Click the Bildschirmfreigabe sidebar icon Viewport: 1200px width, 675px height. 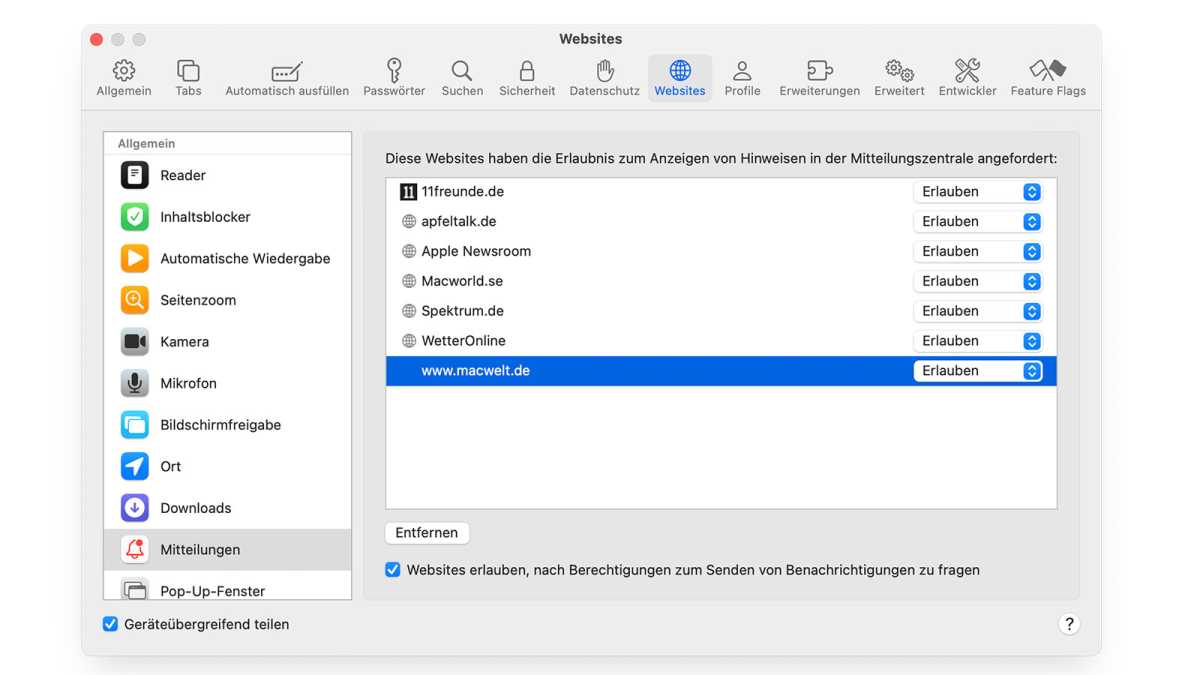click(x=135, y=425)
